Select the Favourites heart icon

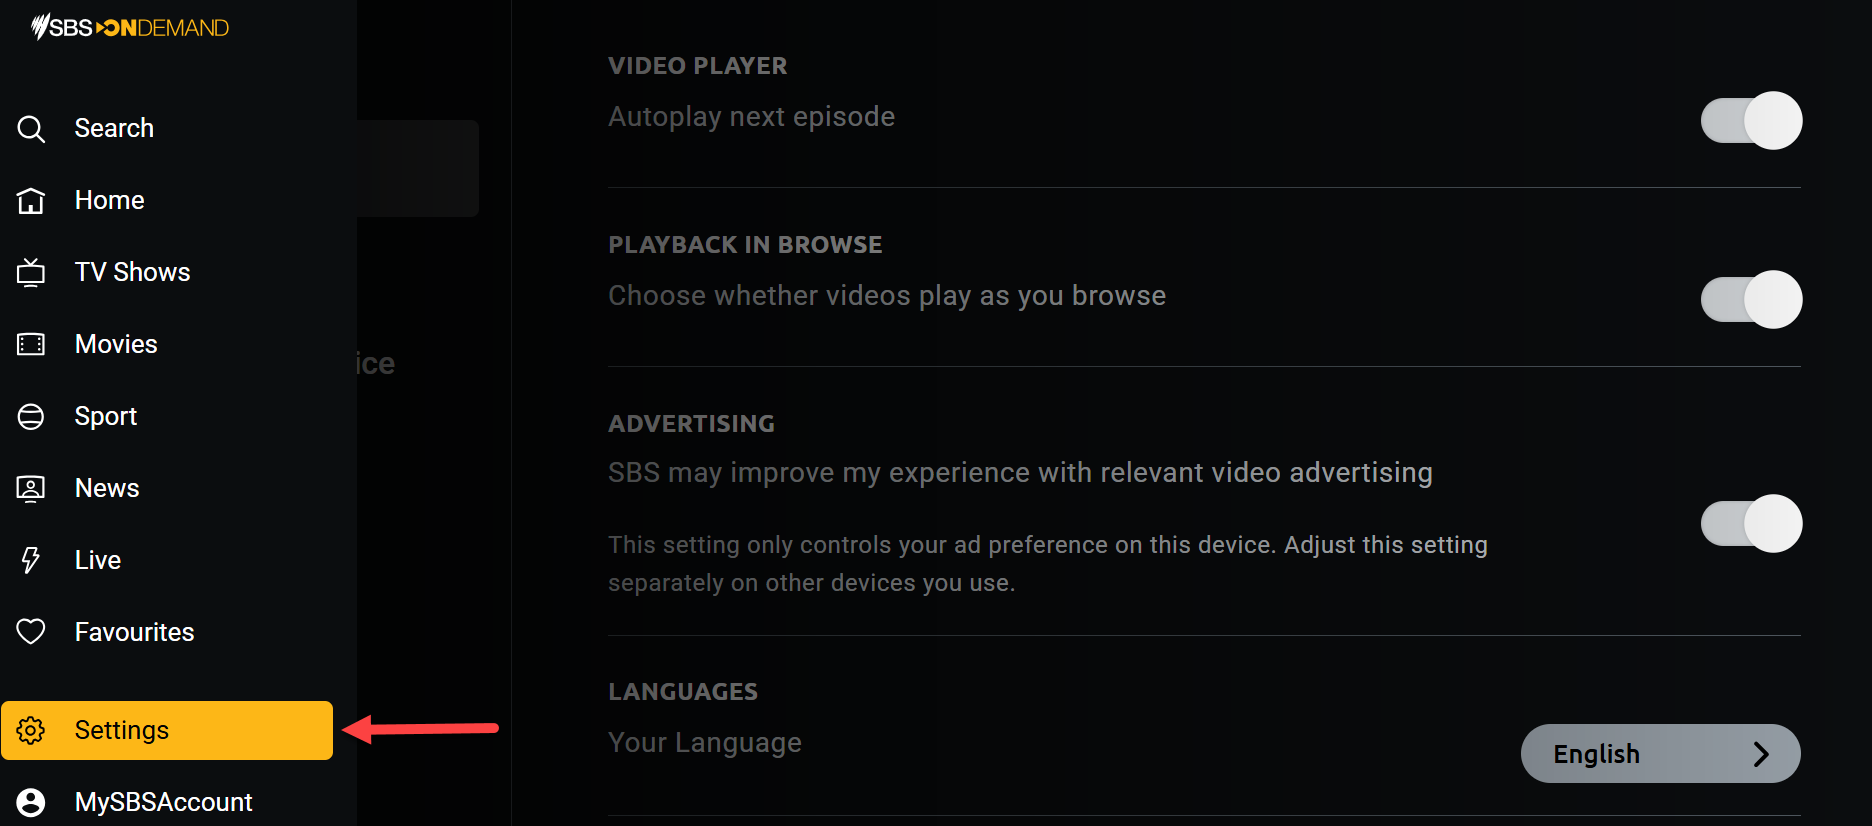(x=31, y=631)
